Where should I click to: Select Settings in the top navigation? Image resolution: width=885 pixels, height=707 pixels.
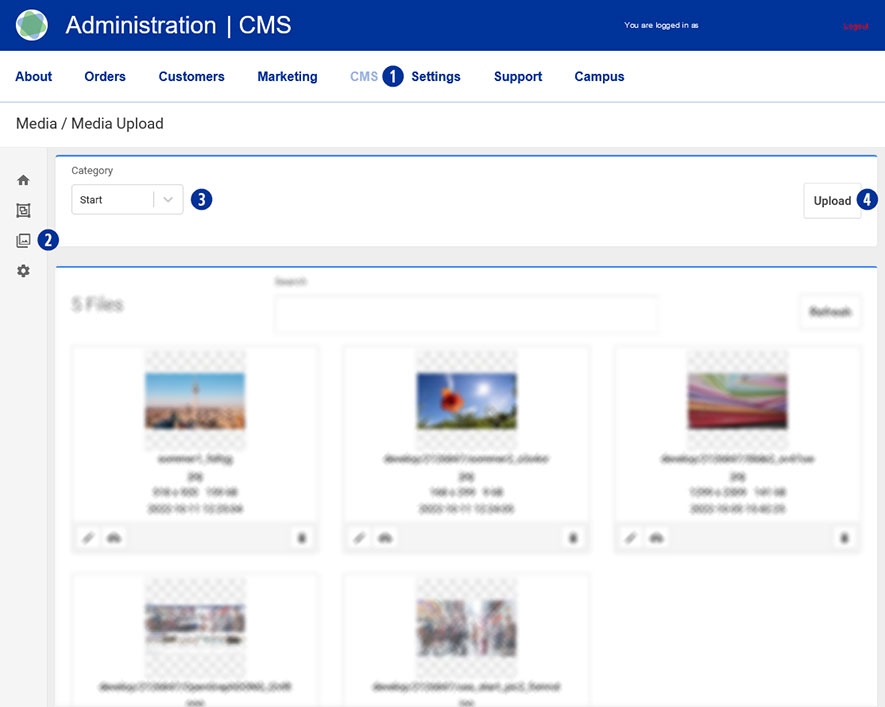point(436,77)
